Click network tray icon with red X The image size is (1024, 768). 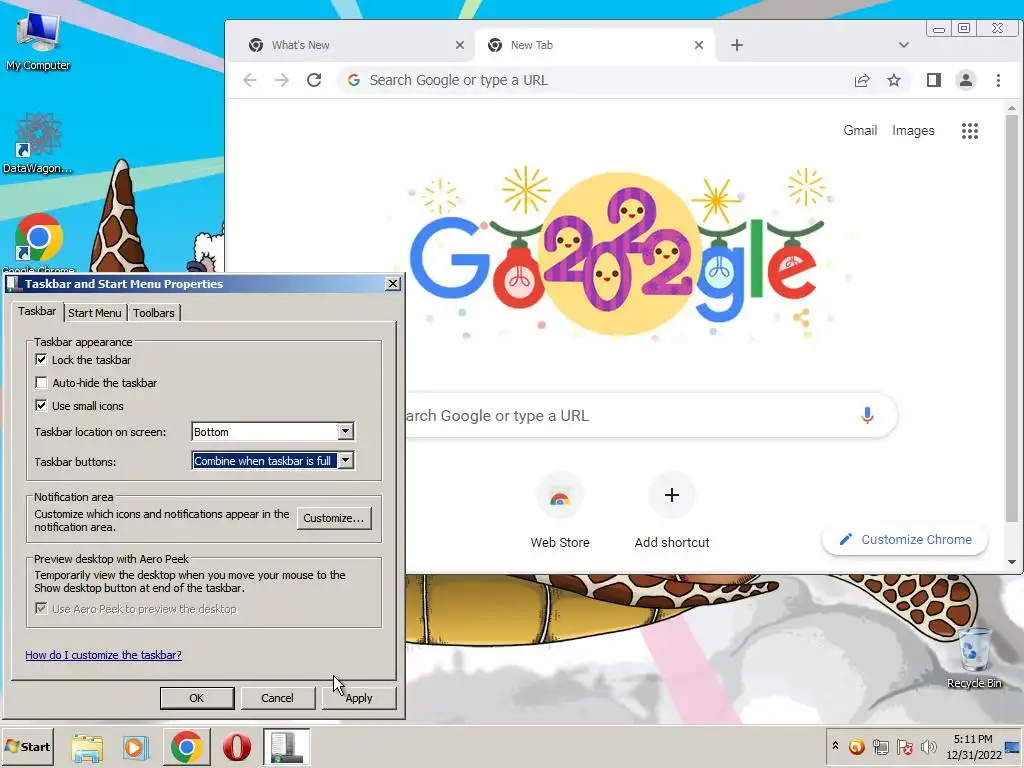(x=904, y=747)
